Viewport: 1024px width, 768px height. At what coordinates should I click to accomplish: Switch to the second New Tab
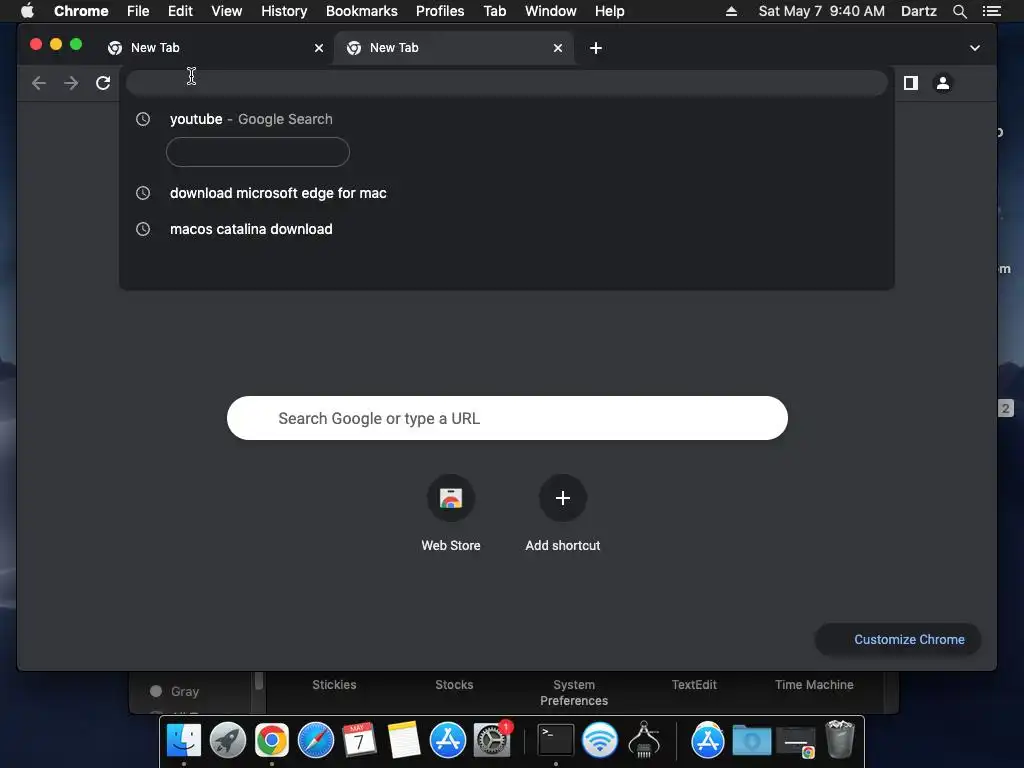[x=454, y=48]
